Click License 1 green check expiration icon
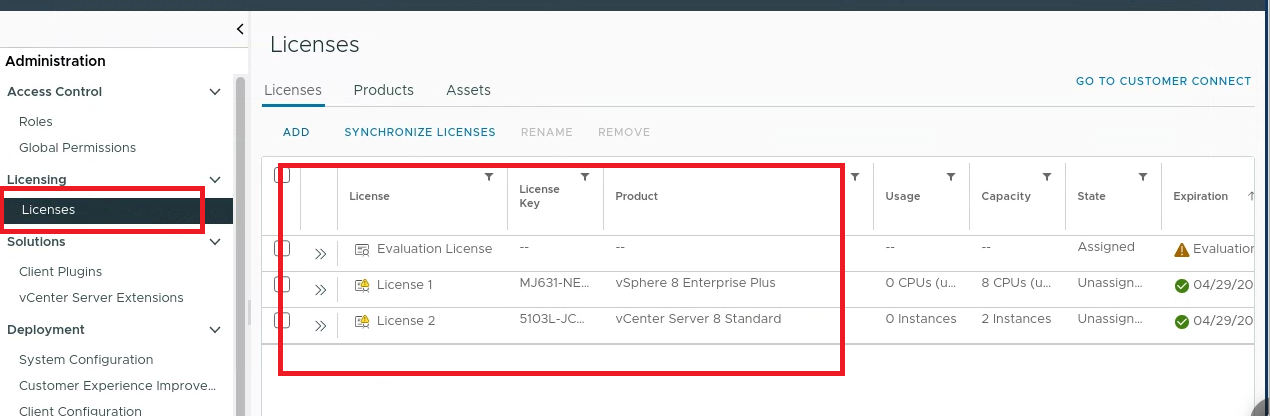Image resolution: width=1270 pixels, height=416 pixels. point(1182,285)
